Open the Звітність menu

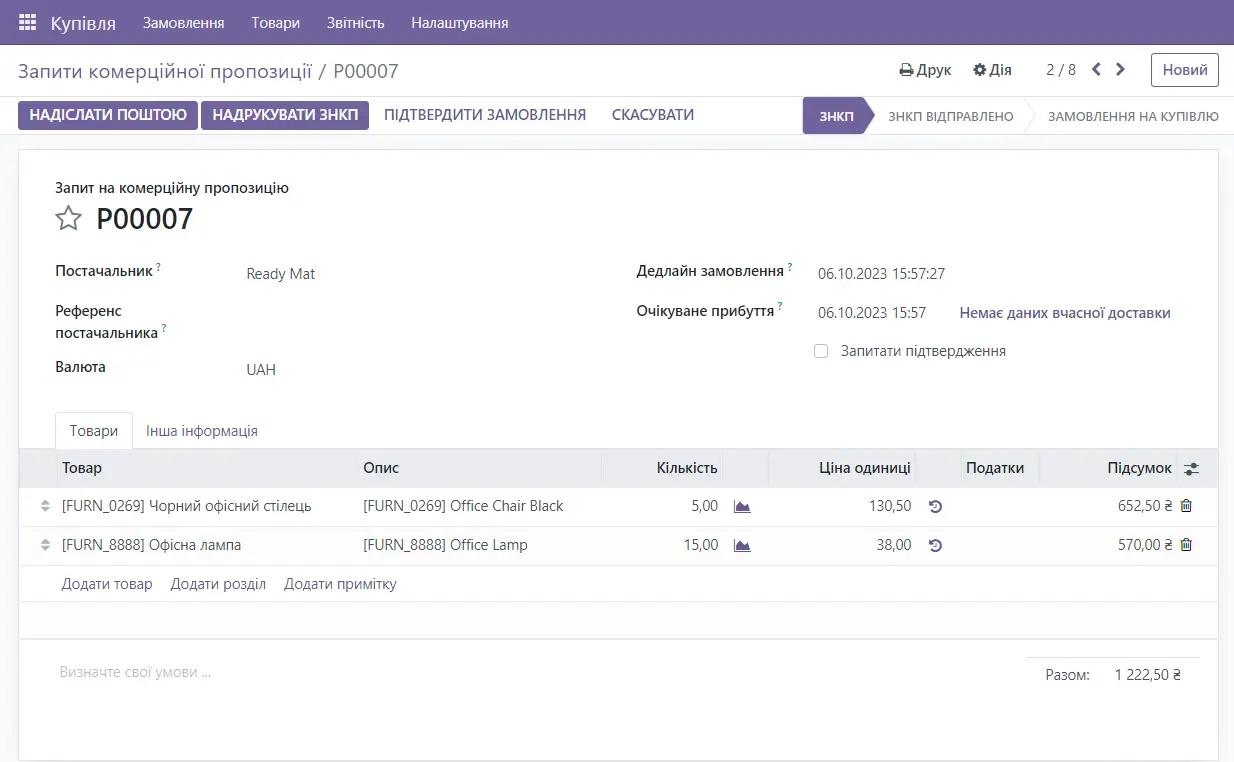(x=355, y=22)
